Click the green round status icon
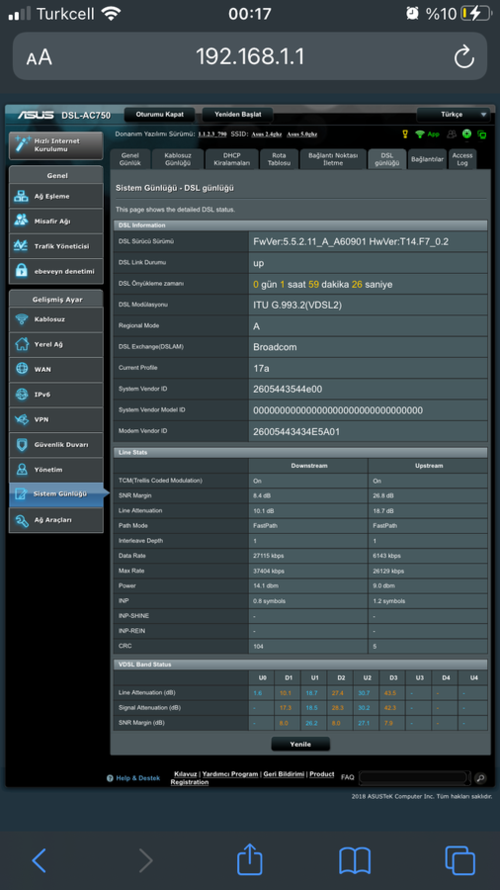The image size is (500, 890). tap(467, 134)
